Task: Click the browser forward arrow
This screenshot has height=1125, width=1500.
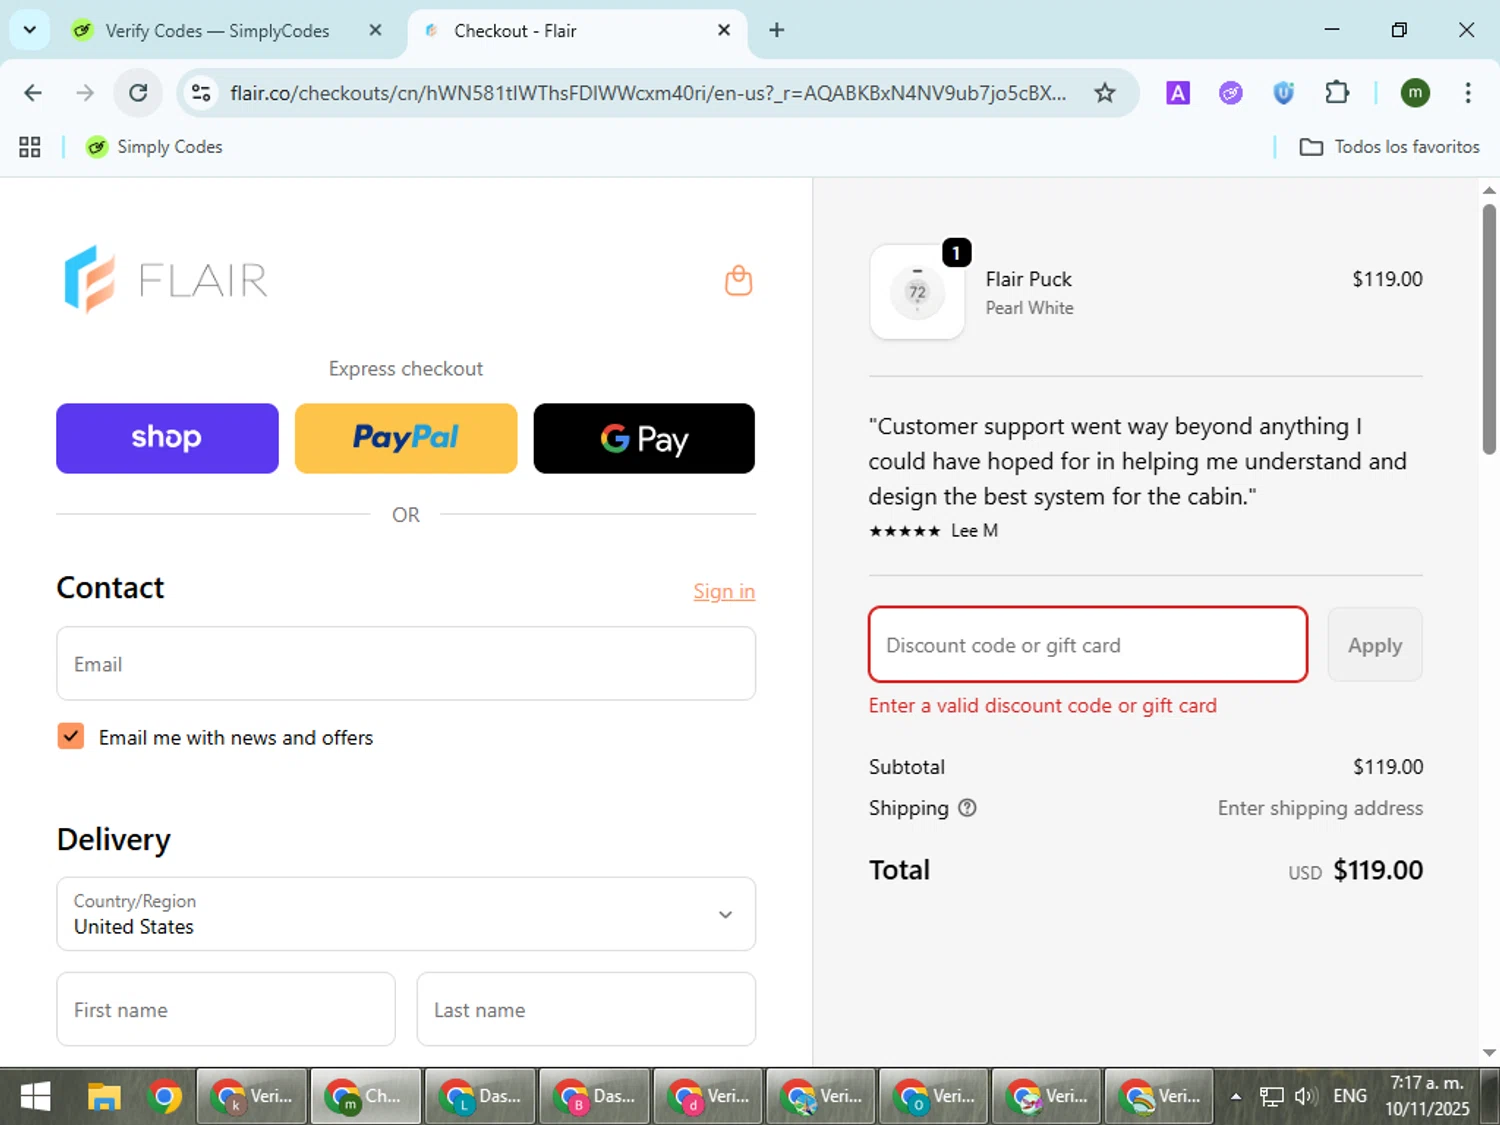Action: point(85,93)
